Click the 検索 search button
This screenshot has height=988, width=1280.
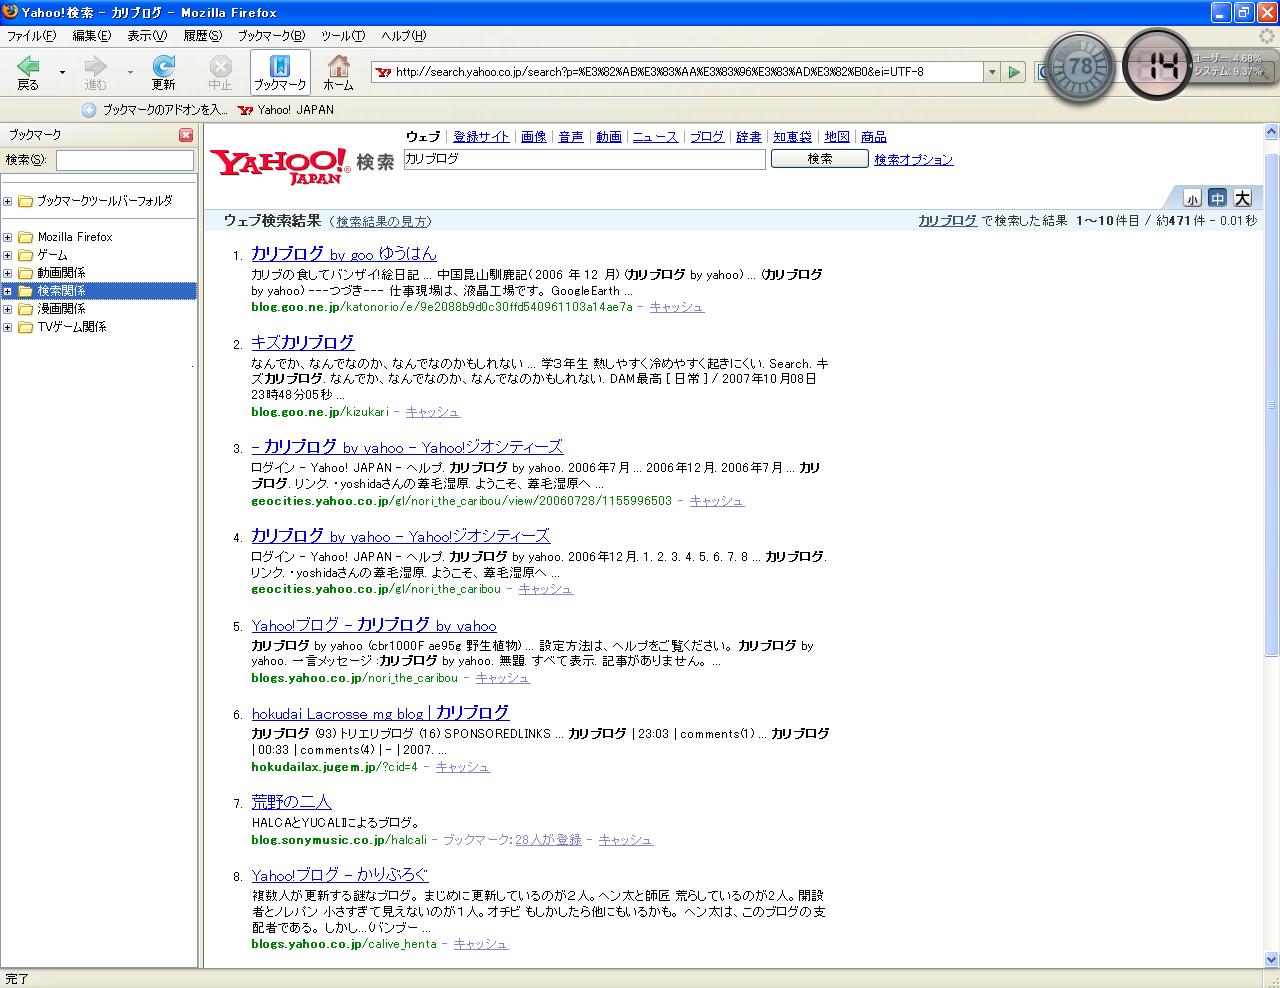point(820,159)
